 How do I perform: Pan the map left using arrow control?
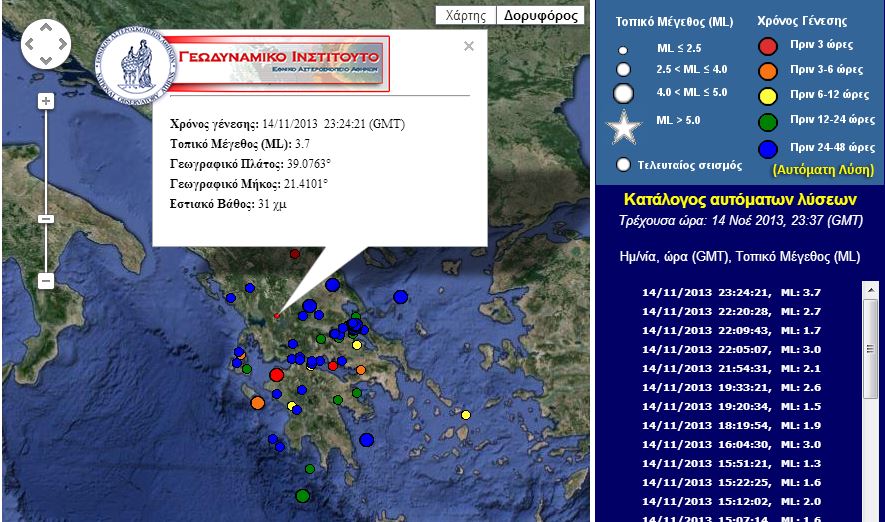point(31,45)
